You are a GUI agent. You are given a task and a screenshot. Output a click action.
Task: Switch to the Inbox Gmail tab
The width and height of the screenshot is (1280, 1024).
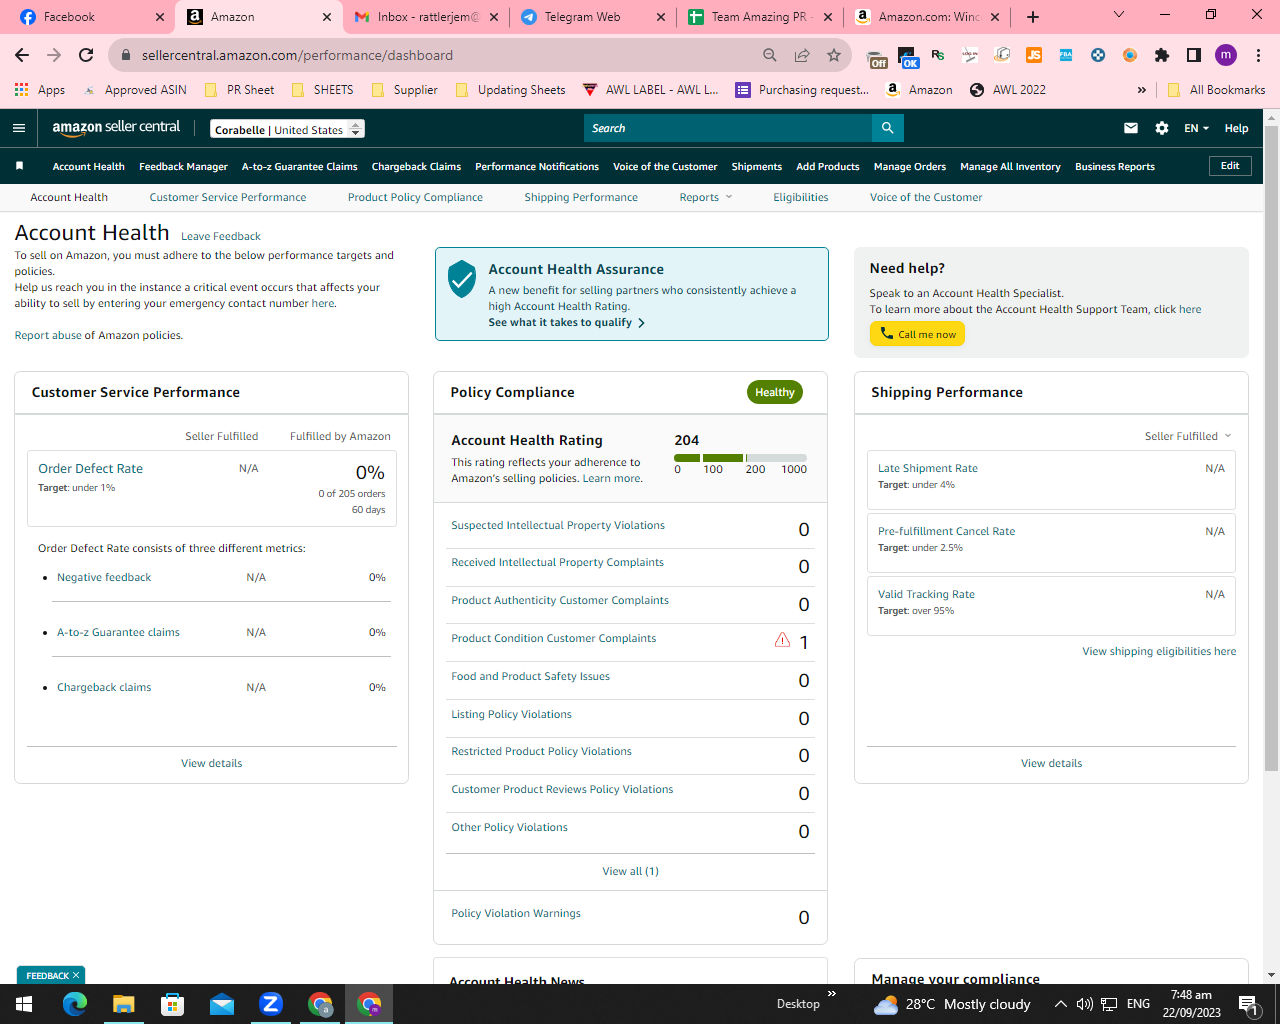click(425, 17)
